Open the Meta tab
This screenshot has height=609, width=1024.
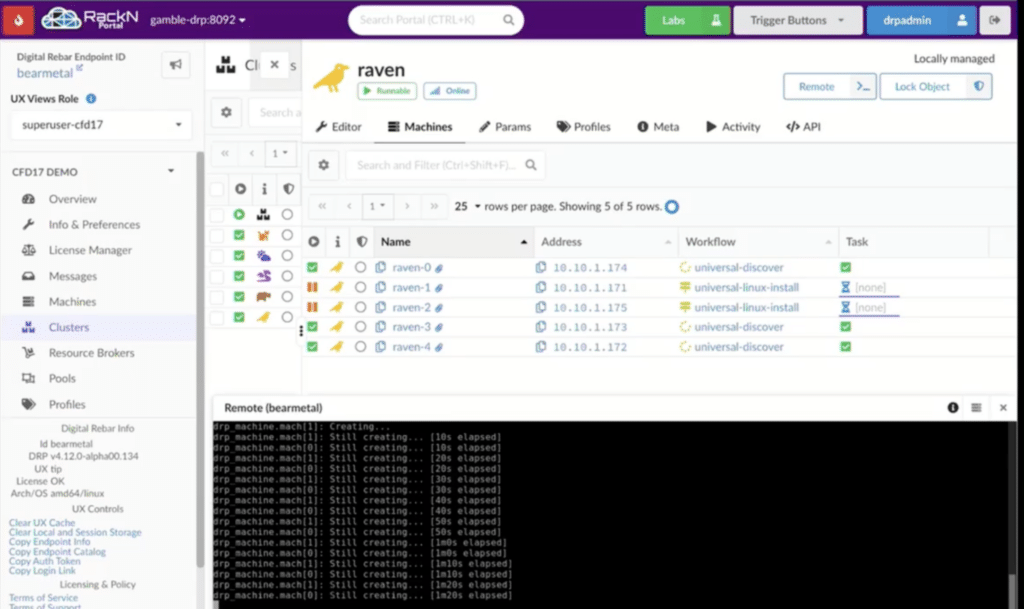point(658,127)
